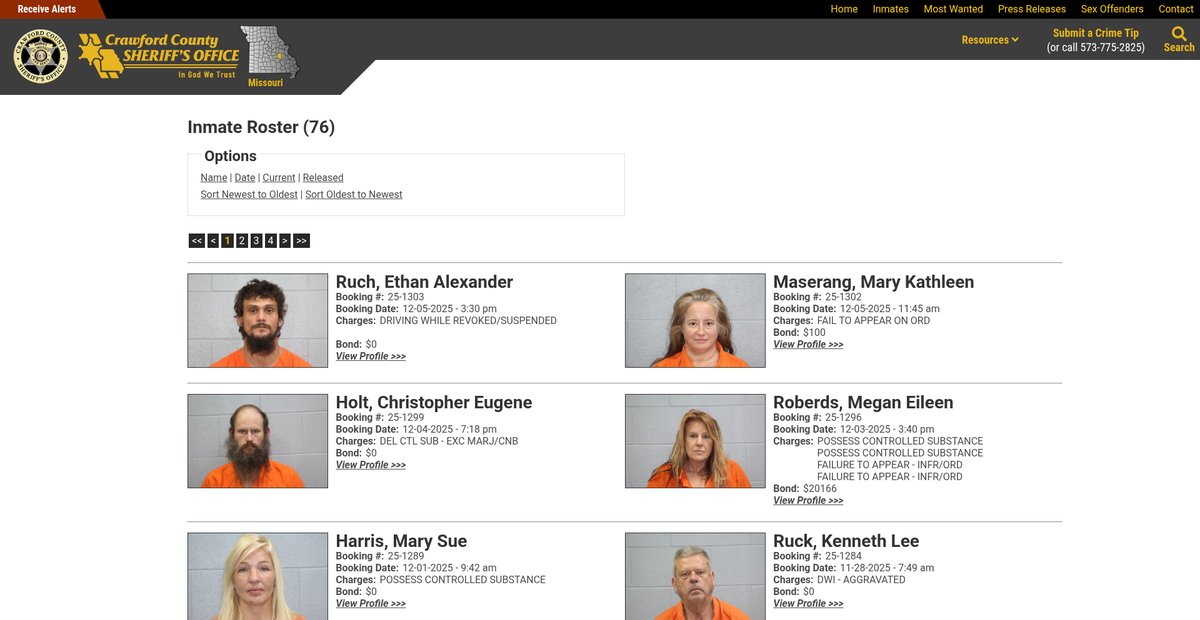Click the name Holt, Christopher Eugene
Image resolution: width=1200 pixels, height=620 pixels.
coord(434,402)
